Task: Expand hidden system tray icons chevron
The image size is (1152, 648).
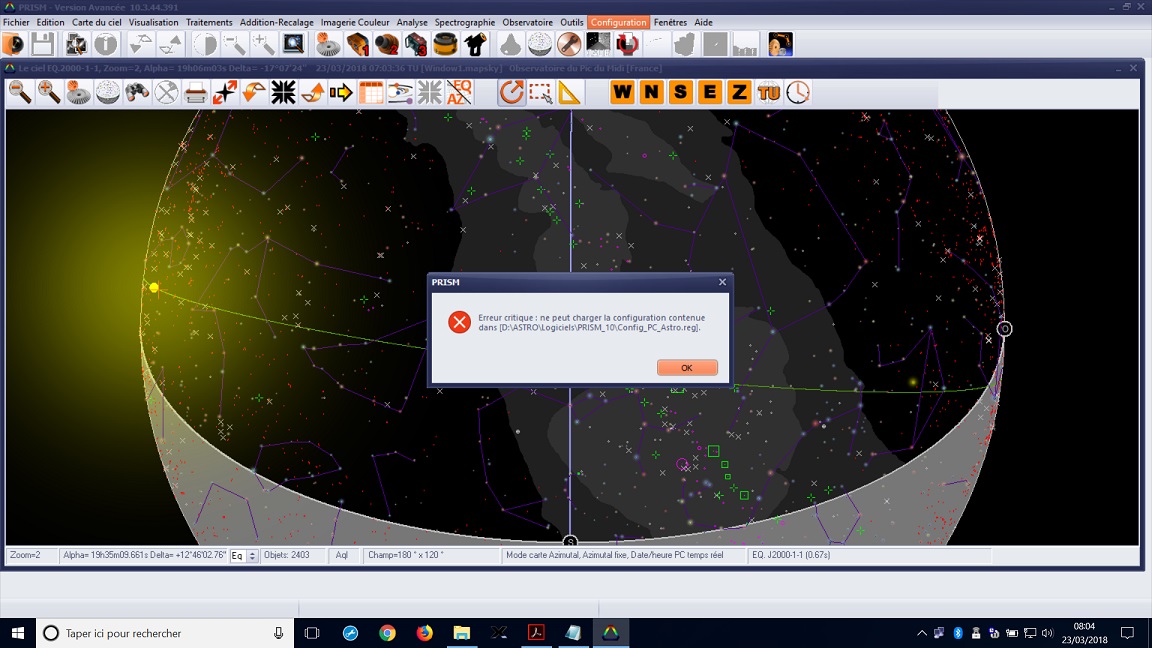Action: [x=921, y=633]
